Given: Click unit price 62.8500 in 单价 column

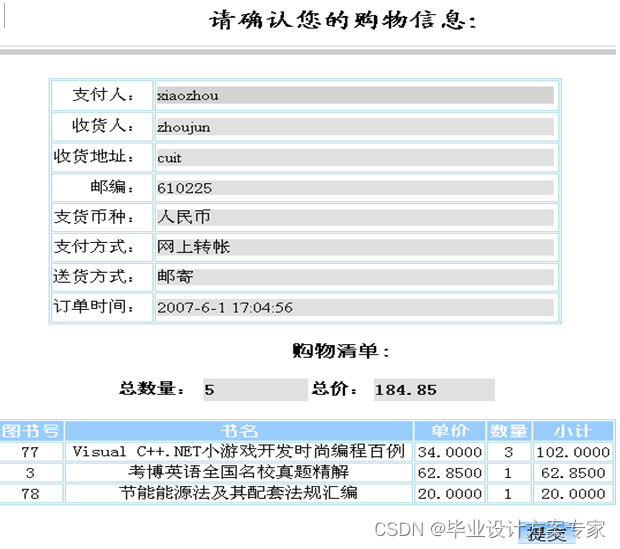Looking at the screenshot, I should coord(450,473).
